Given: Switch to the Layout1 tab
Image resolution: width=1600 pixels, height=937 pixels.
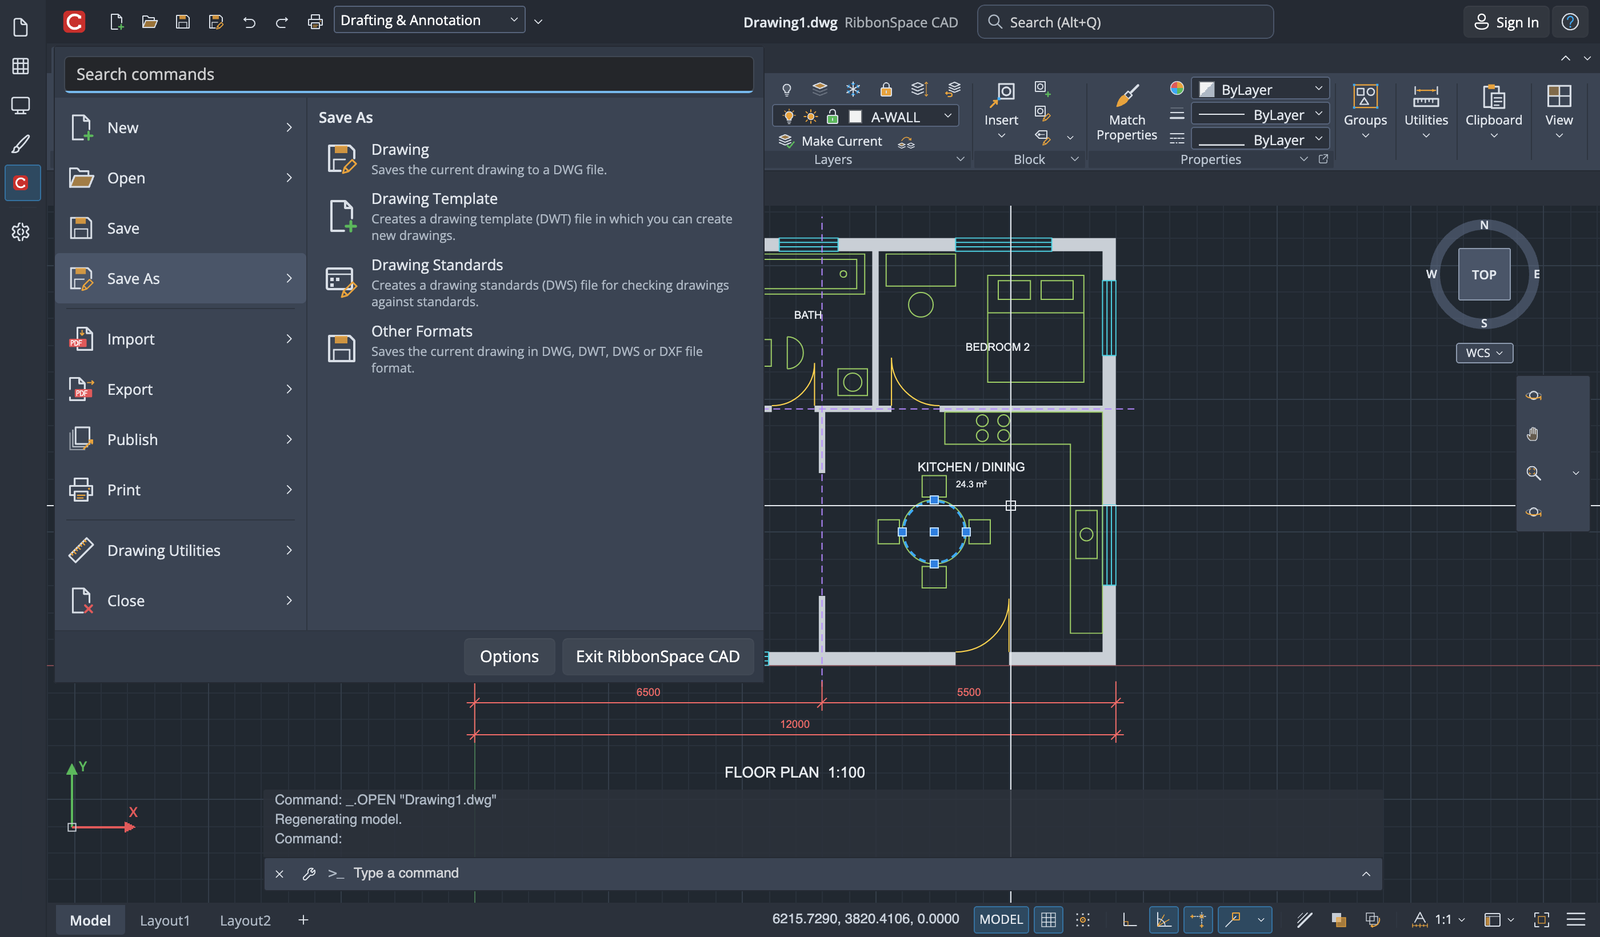Looking at the screenshot, I should tap(164, 920).
